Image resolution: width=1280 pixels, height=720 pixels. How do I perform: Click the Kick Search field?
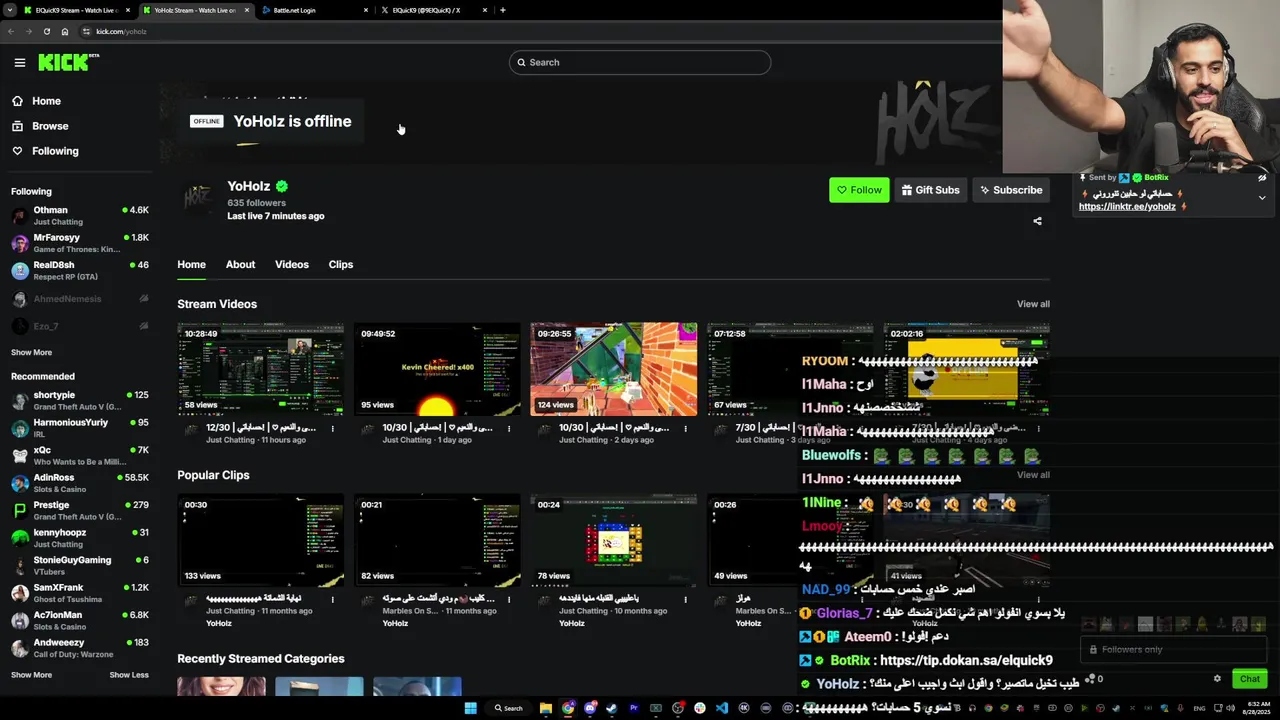(x=640, y=62)
